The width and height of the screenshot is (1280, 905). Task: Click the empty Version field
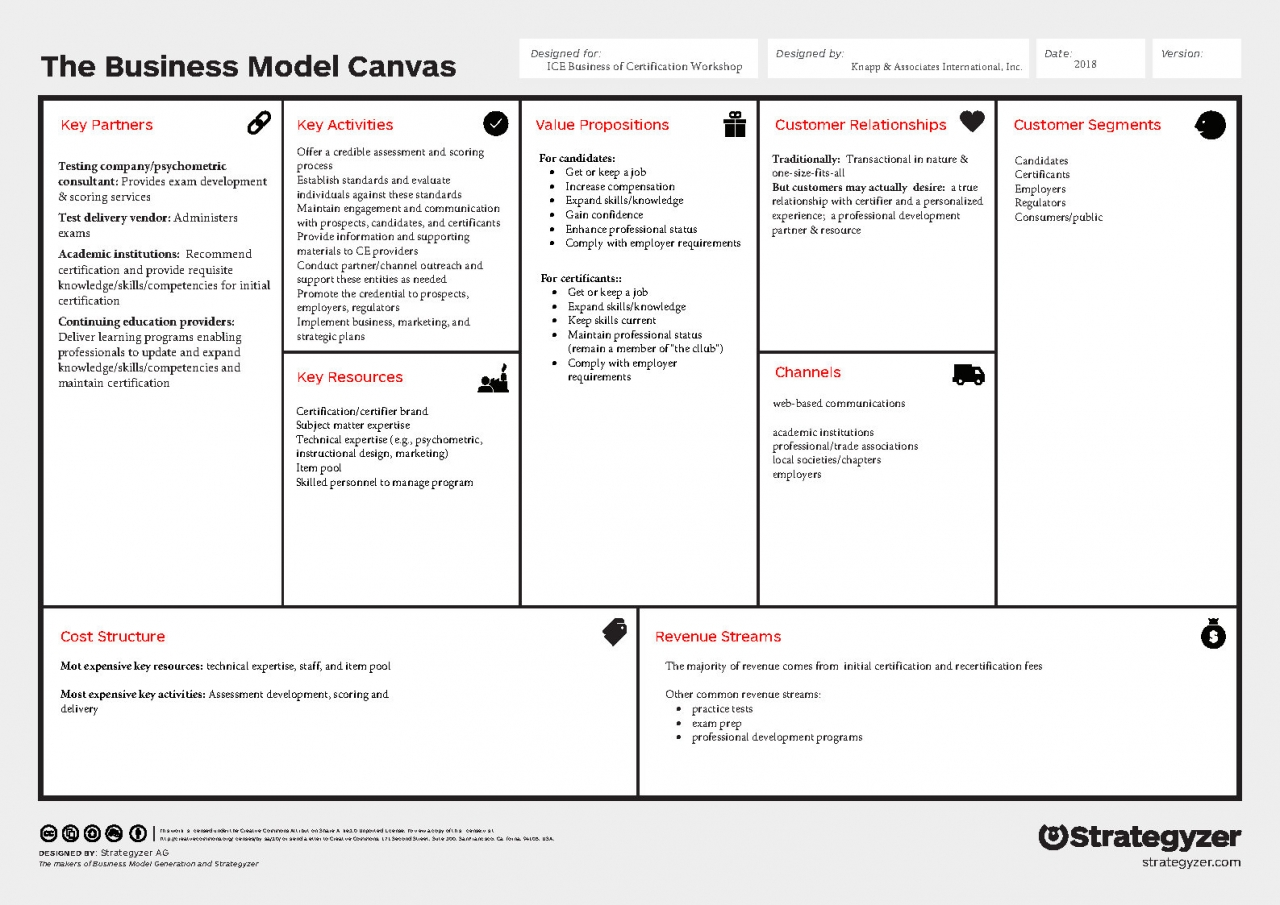[x=1196, y=59]
